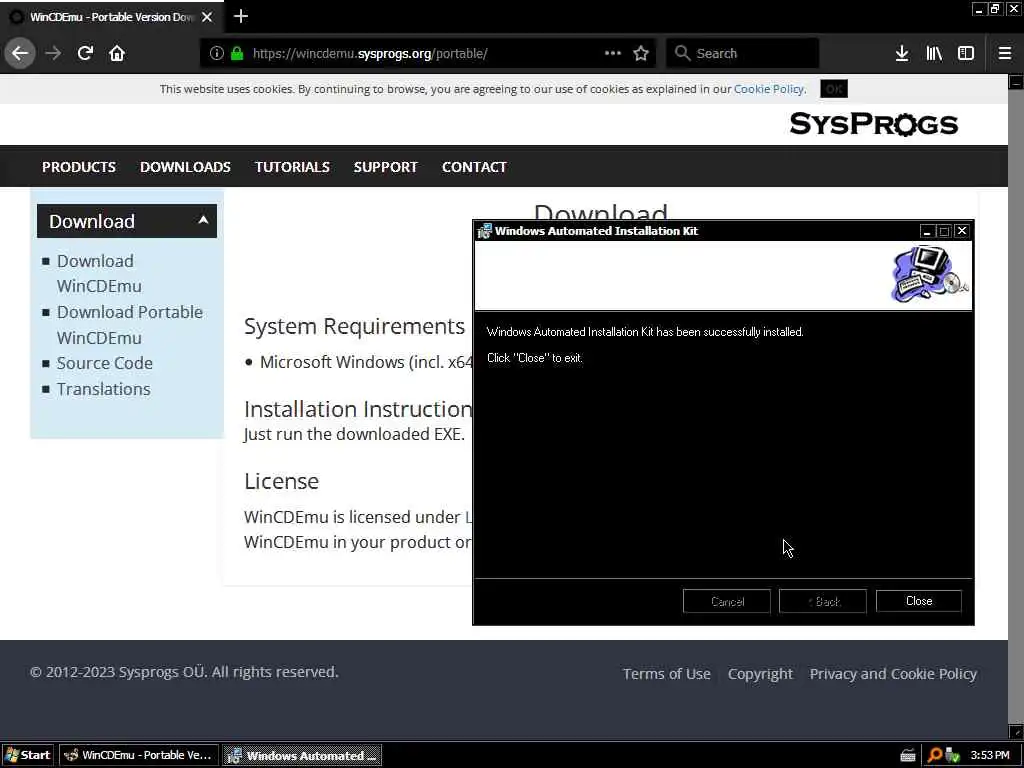The image size is (1024, 768).
Task: Open the Firefox hamburger menu
Action: click(x=1005, y=53)
